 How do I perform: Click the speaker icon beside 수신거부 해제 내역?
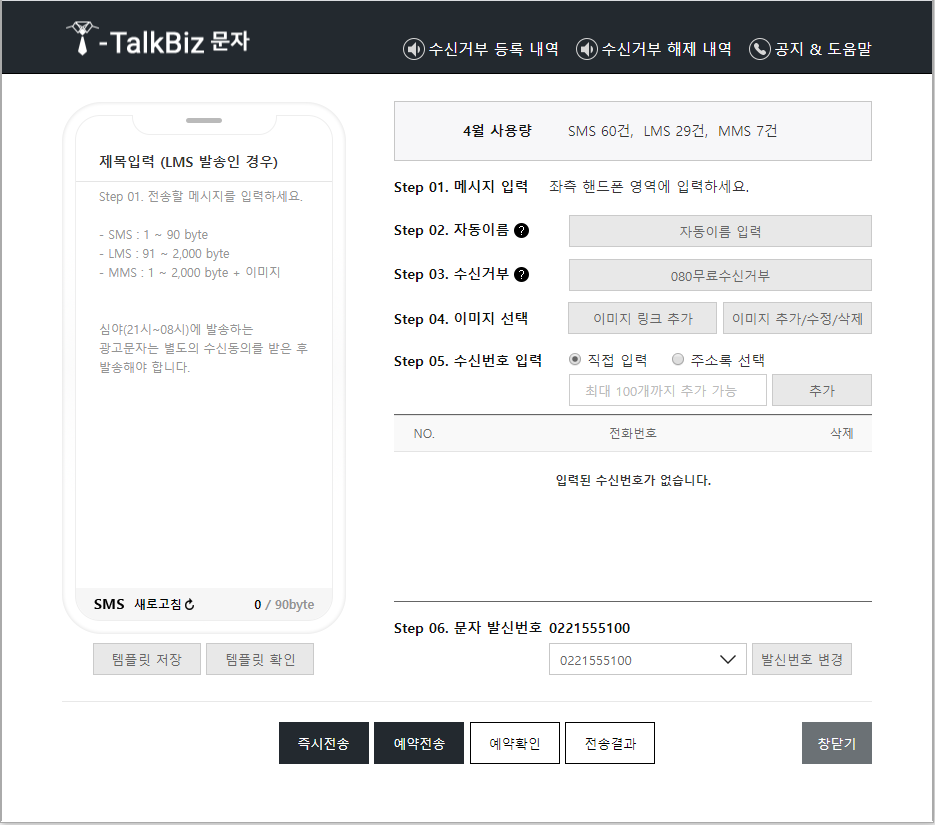point(587,49)
